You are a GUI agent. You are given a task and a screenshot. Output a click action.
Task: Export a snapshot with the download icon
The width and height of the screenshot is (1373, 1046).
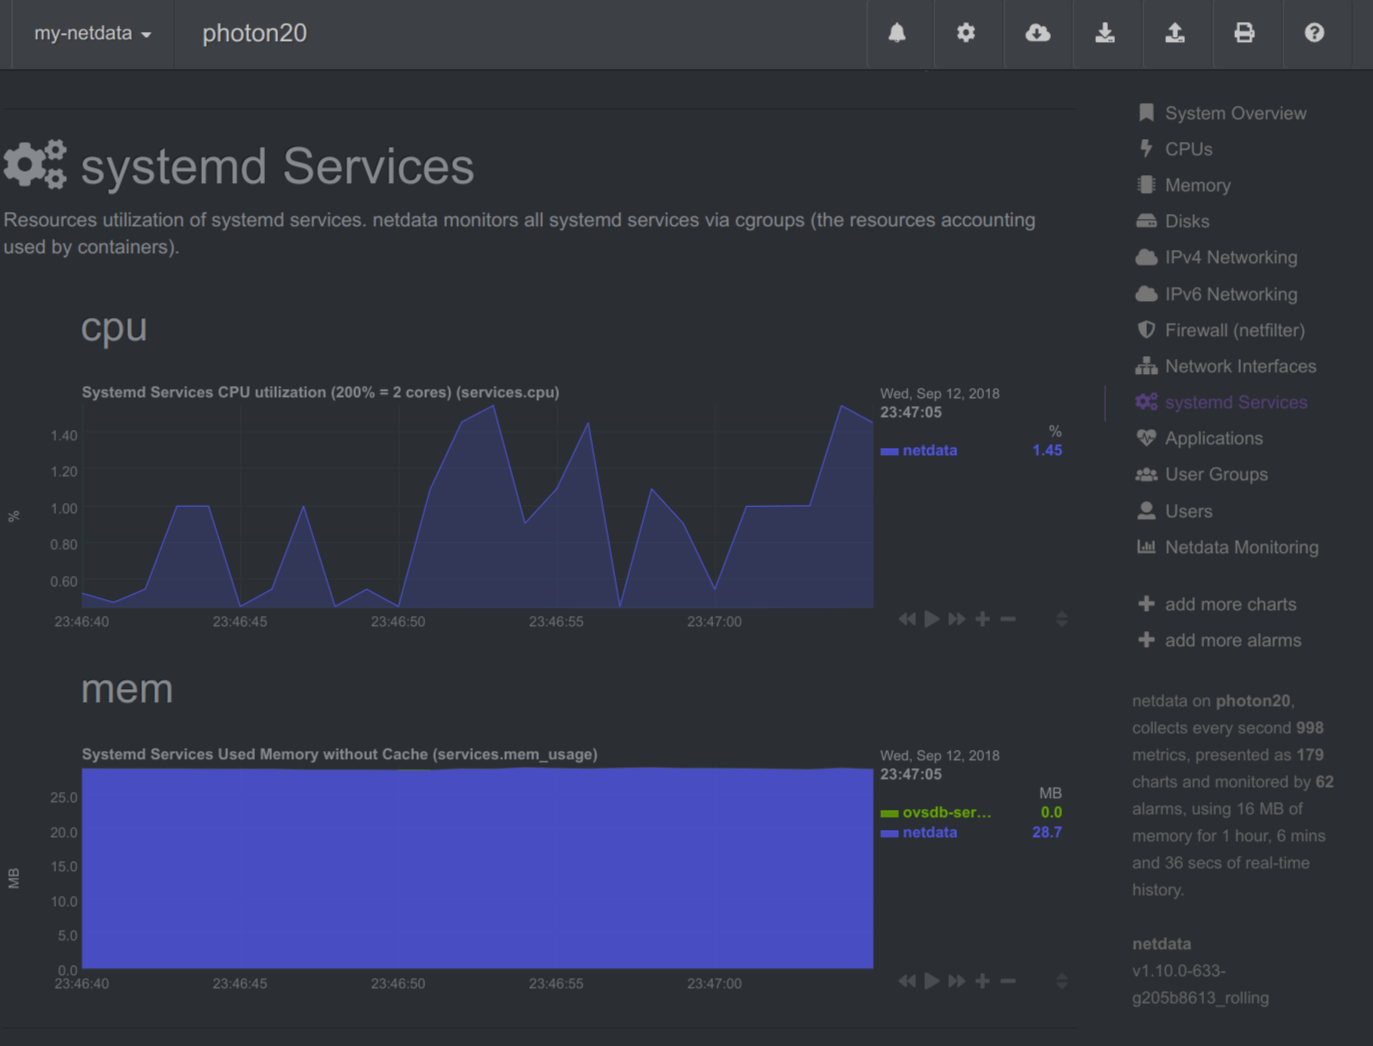pos(1106,33)
